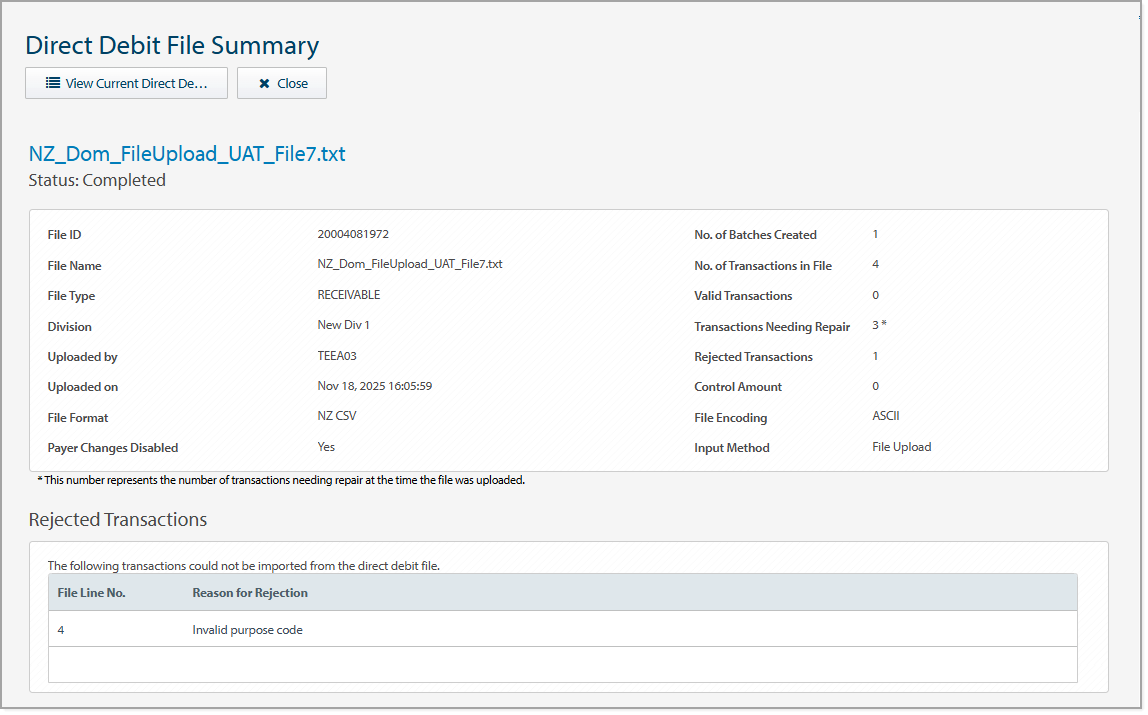Click the Transactions Needing Repair count with asterisk
Viewport: 1148px width, 715px height.
coord(879,326)
